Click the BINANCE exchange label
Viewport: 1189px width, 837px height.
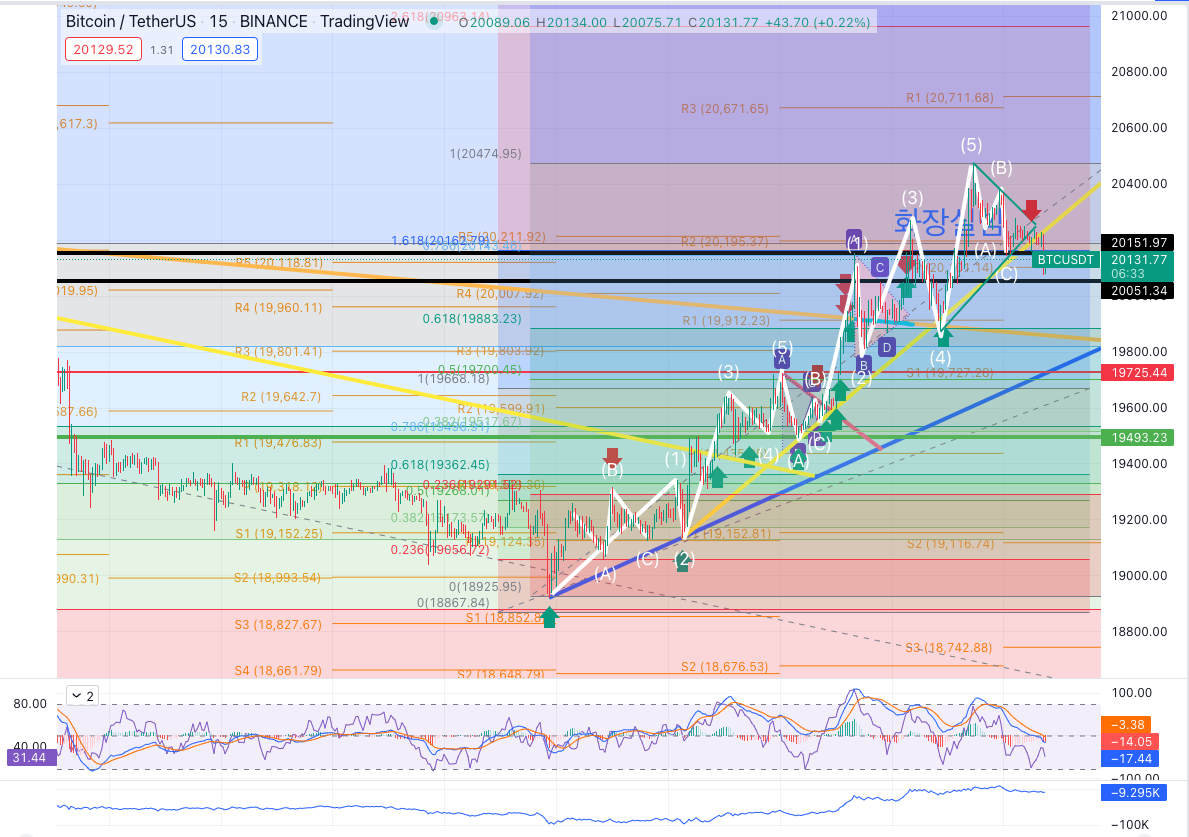(x=274, y=21)
